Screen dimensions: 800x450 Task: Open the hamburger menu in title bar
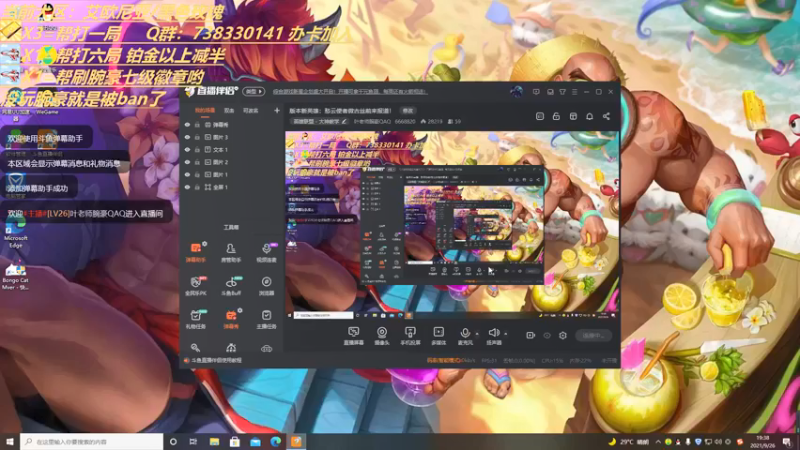[x=574, y=92]
